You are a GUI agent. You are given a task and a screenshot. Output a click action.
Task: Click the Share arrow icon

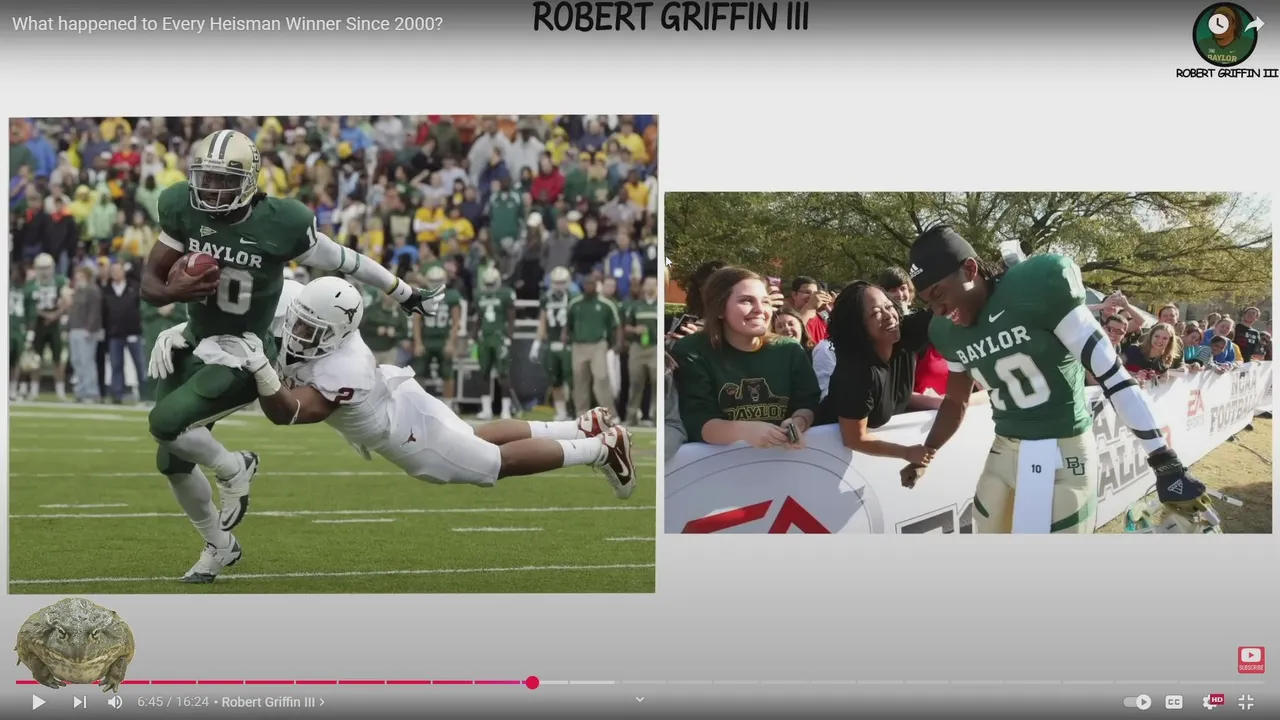pos(1255,23)
